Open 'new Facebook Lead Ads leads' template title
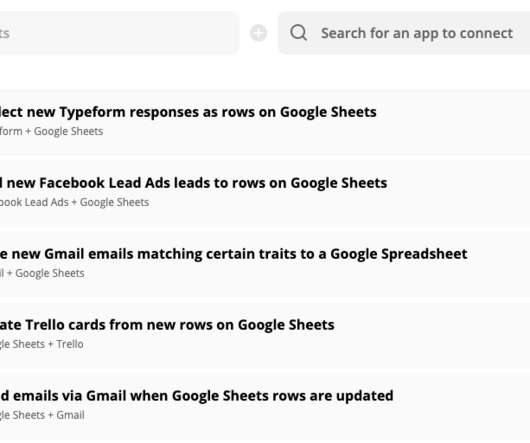The image size is (530, 443). pyautogui.click(x=193, y=183)
